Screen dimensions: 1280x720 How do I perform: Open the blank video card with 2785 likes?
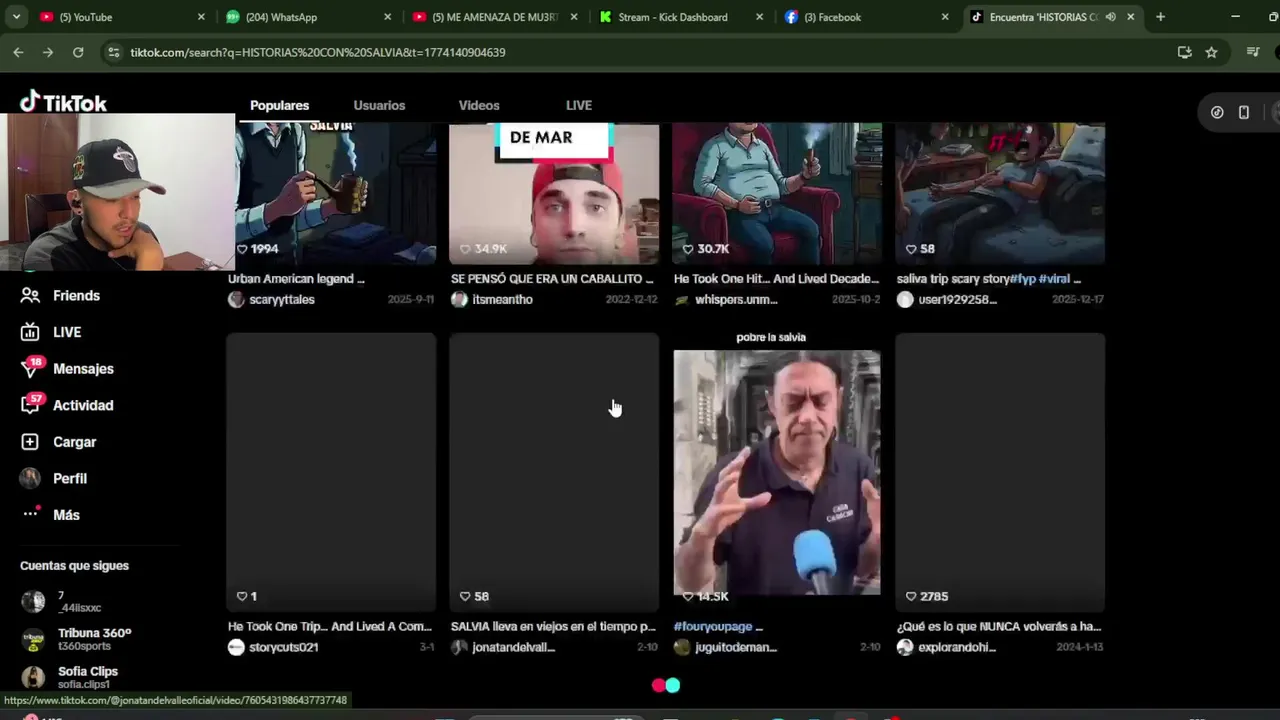[1000, 472]
